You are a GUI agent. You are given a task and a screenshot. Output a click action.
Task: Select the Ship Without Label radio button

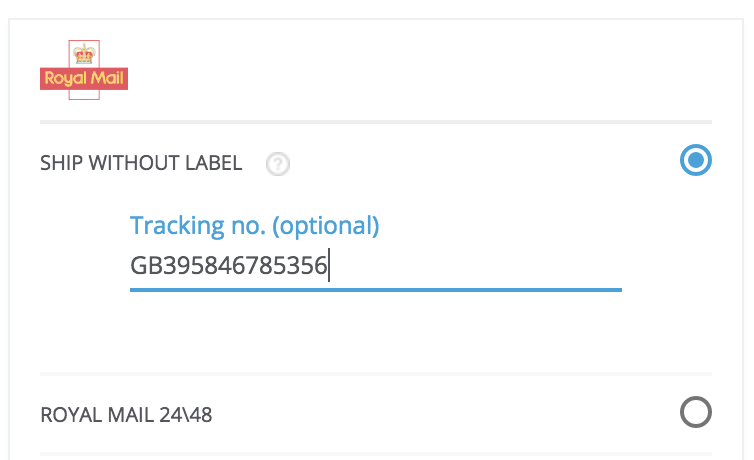click(695, 160)
